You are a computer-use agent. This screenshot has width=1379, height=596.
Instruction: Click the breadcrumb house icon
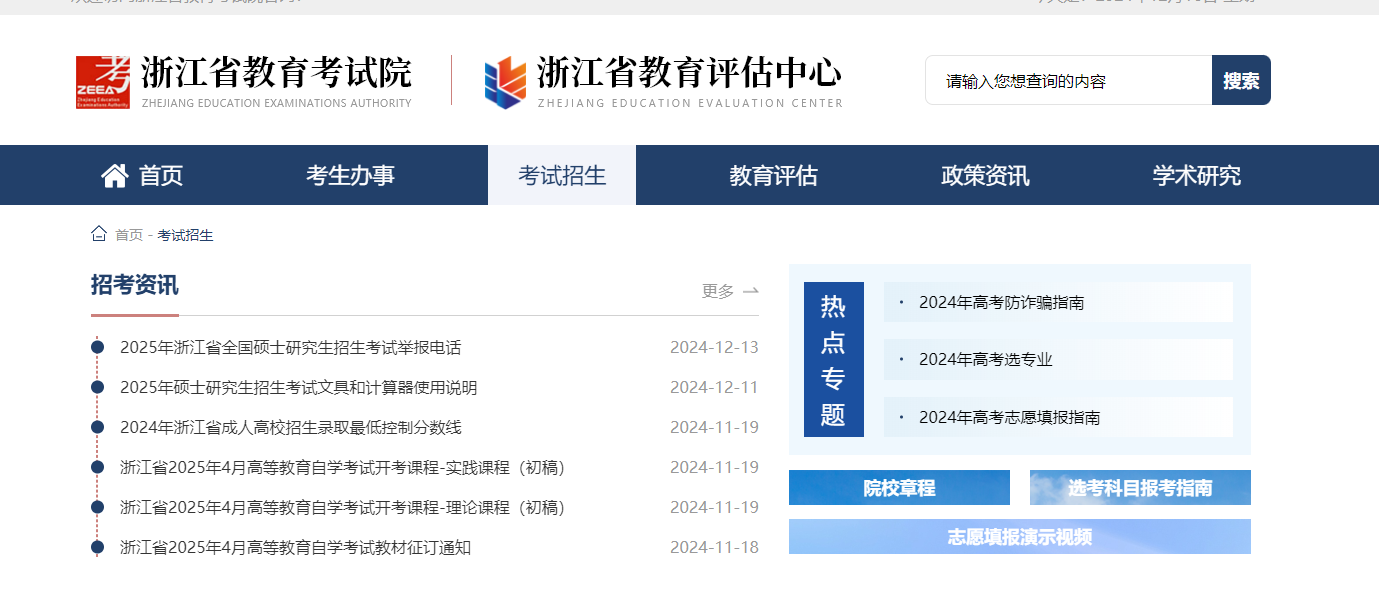[x=99, y=234]
